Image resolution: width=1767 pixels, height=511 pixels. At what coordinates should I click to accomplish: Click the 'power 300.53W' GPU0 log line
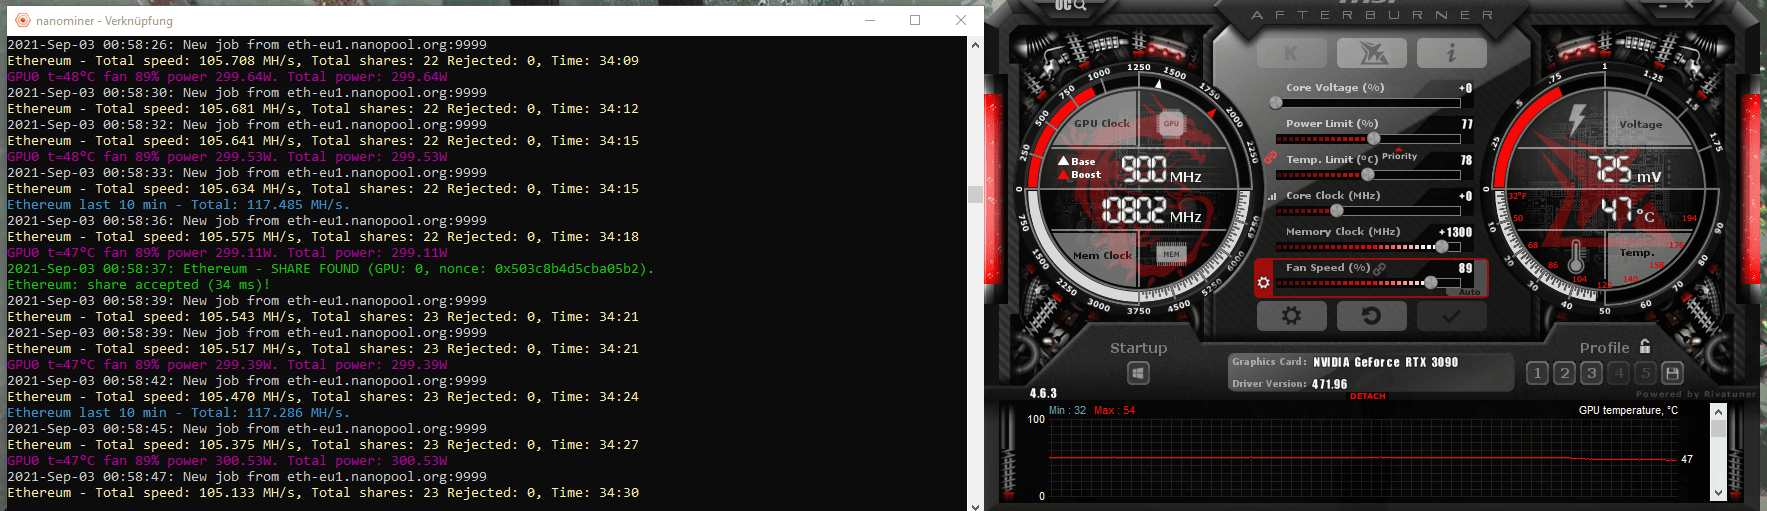point(227,460)
